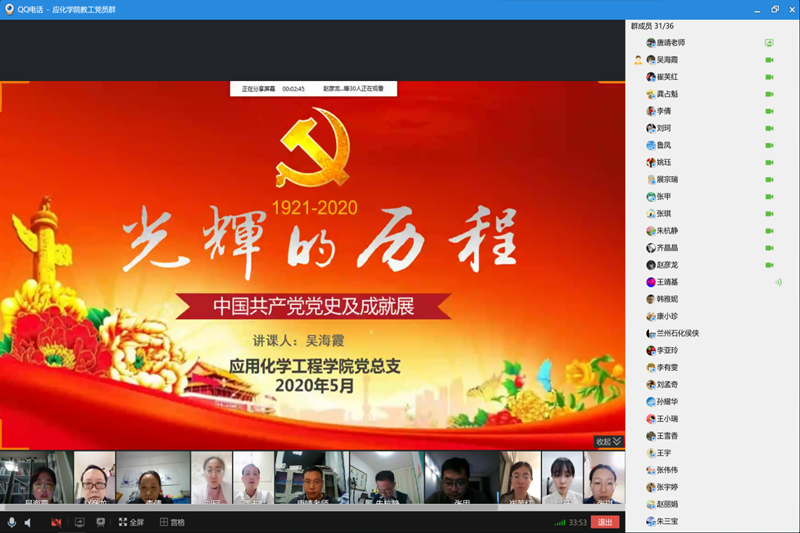
Task: Click the screen share icon in toolbar
Action: click(79, 522)
